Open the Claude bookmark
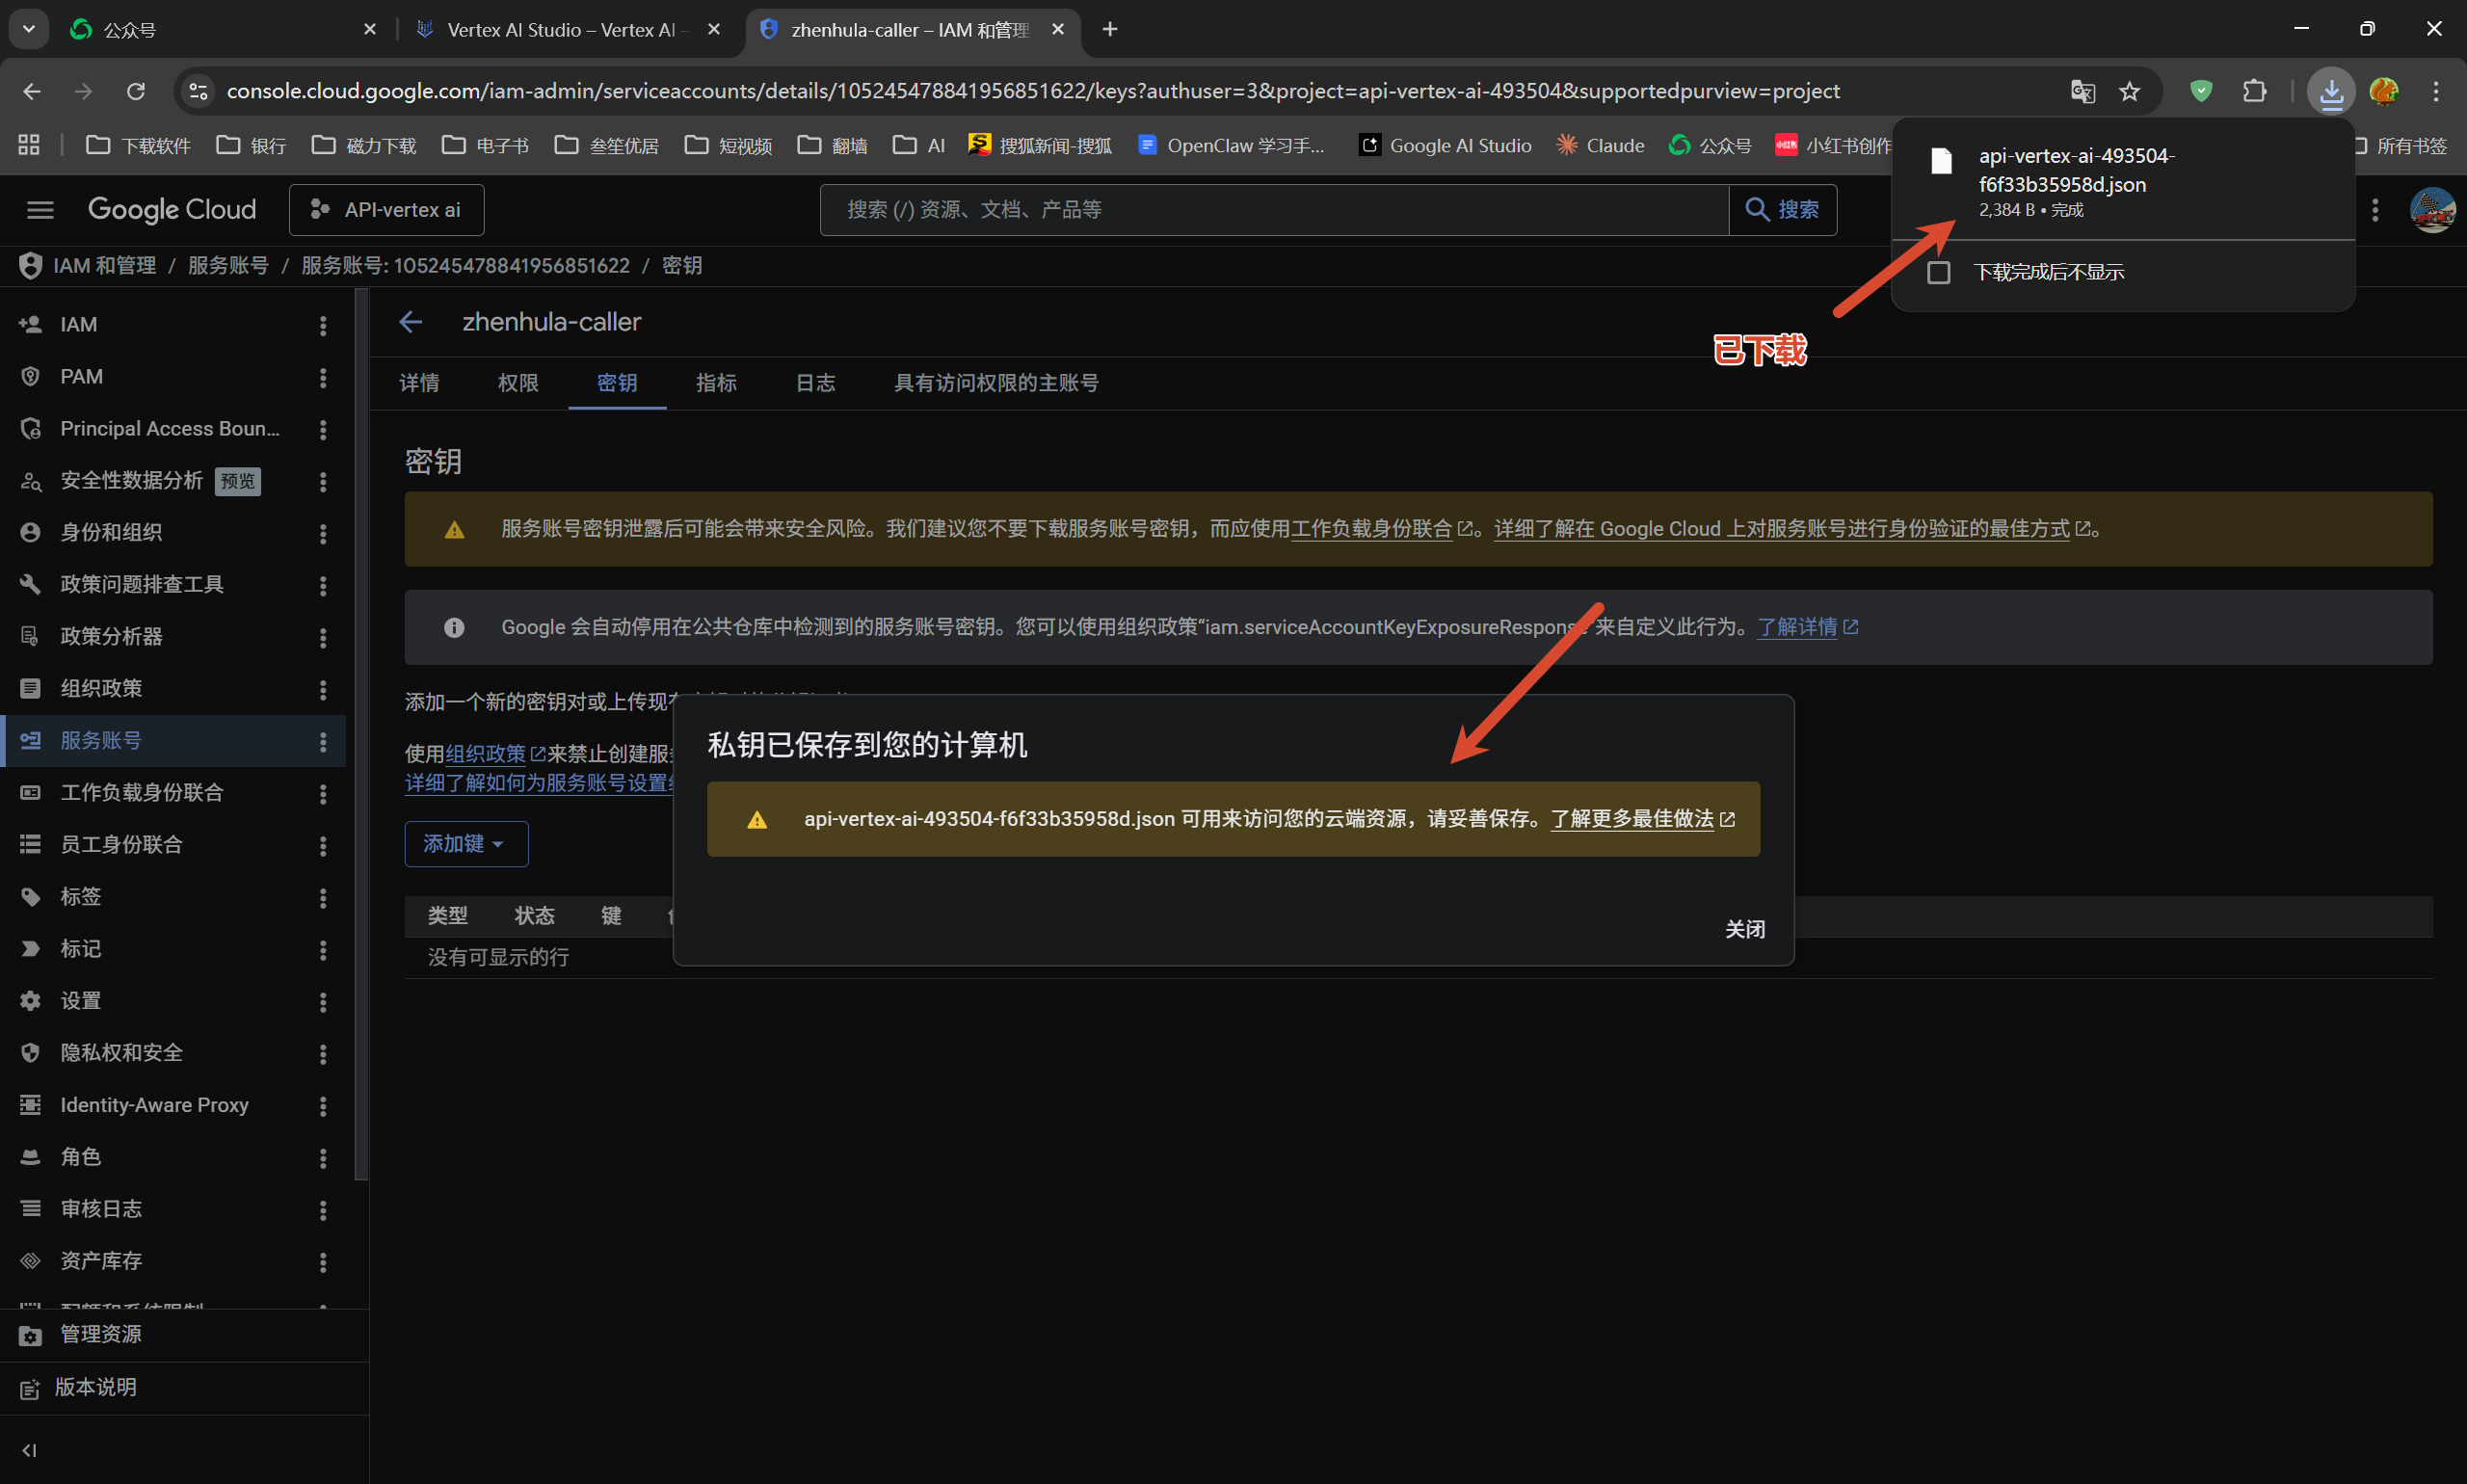The height and width of the screenshot is (1484, 2467). pyautogui.click(x=1600, y=145)
